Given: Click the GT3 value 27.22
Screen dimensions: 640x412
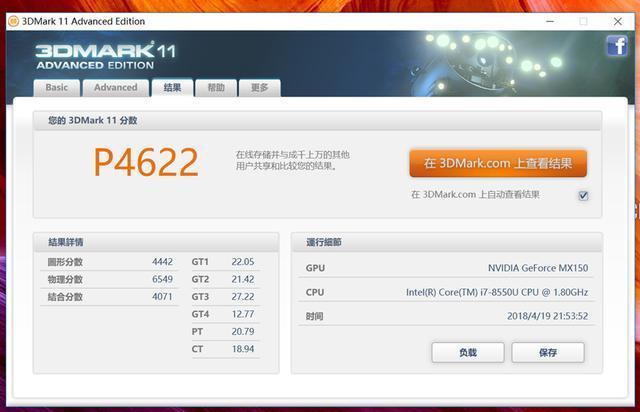Looking at the screenshot, I should click(x=243, y=296).
